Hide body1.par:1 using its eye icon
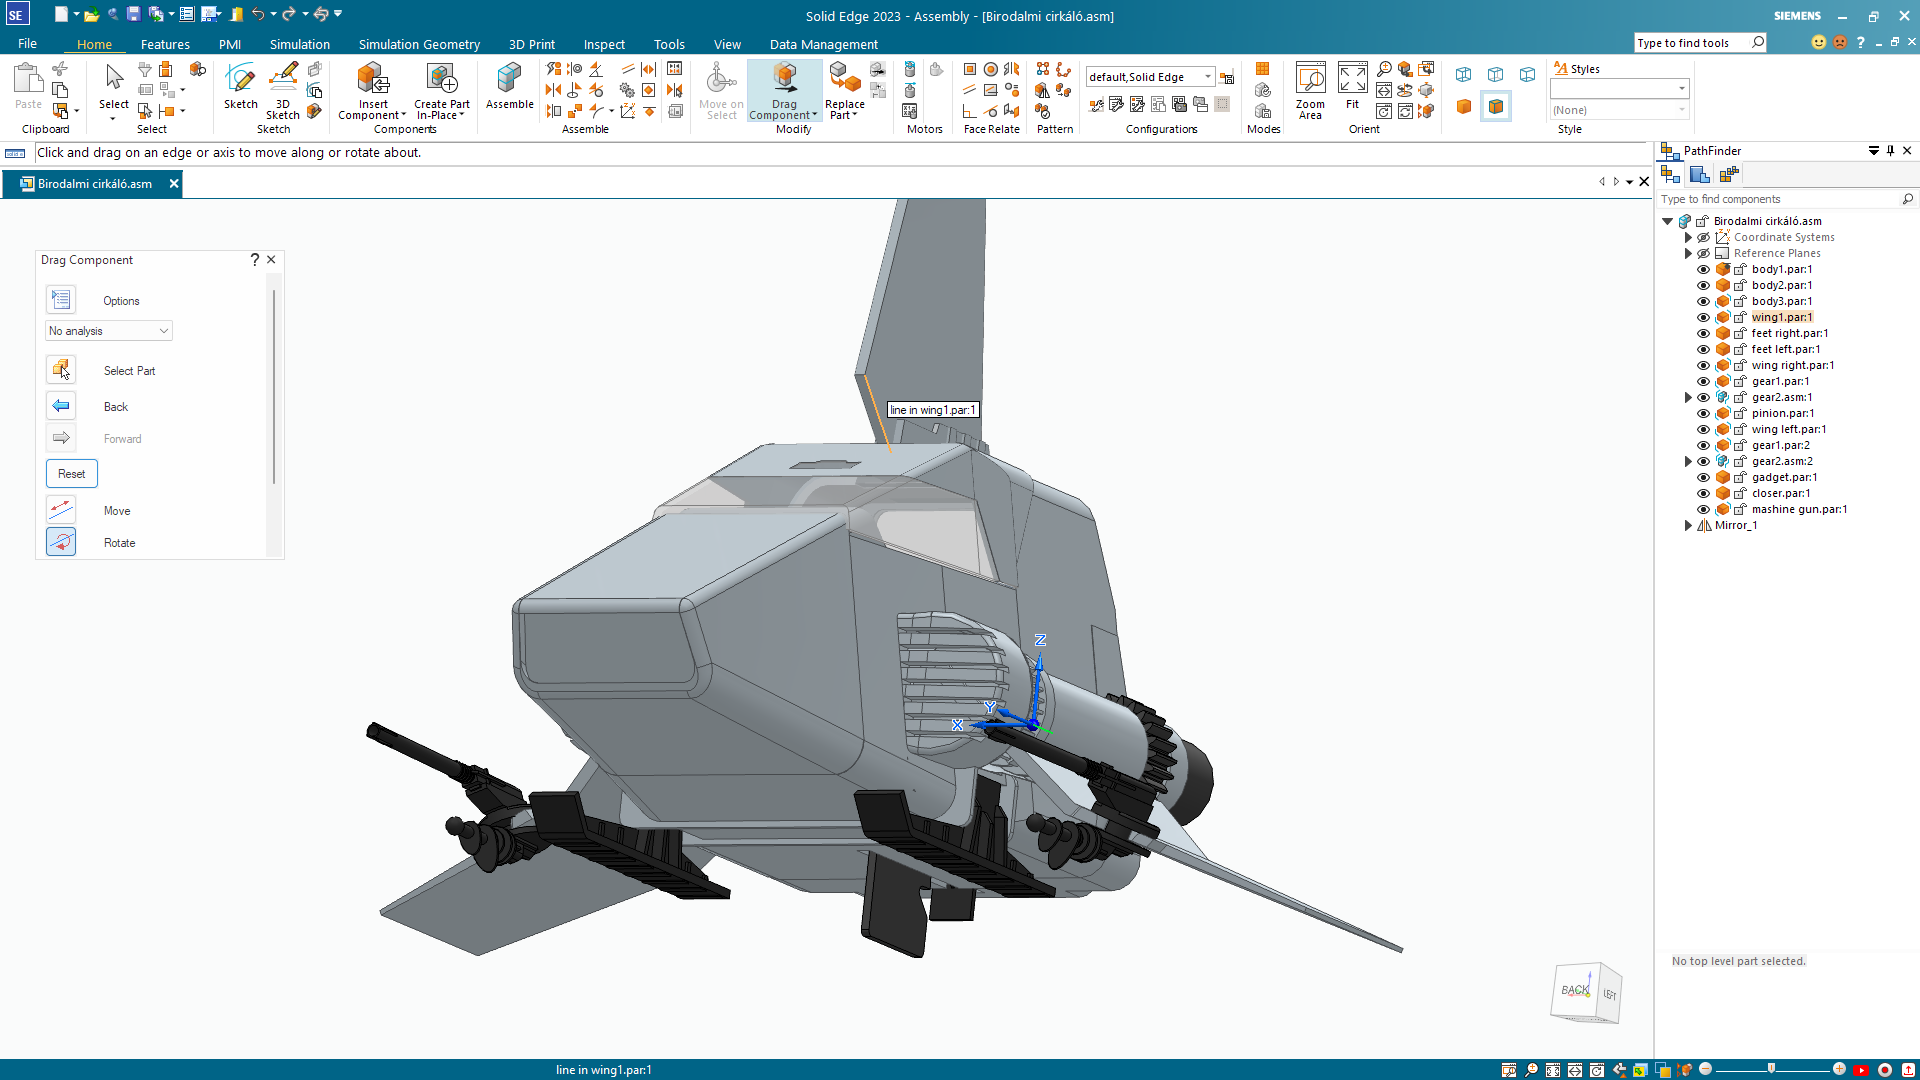 tap(1703, 269)
